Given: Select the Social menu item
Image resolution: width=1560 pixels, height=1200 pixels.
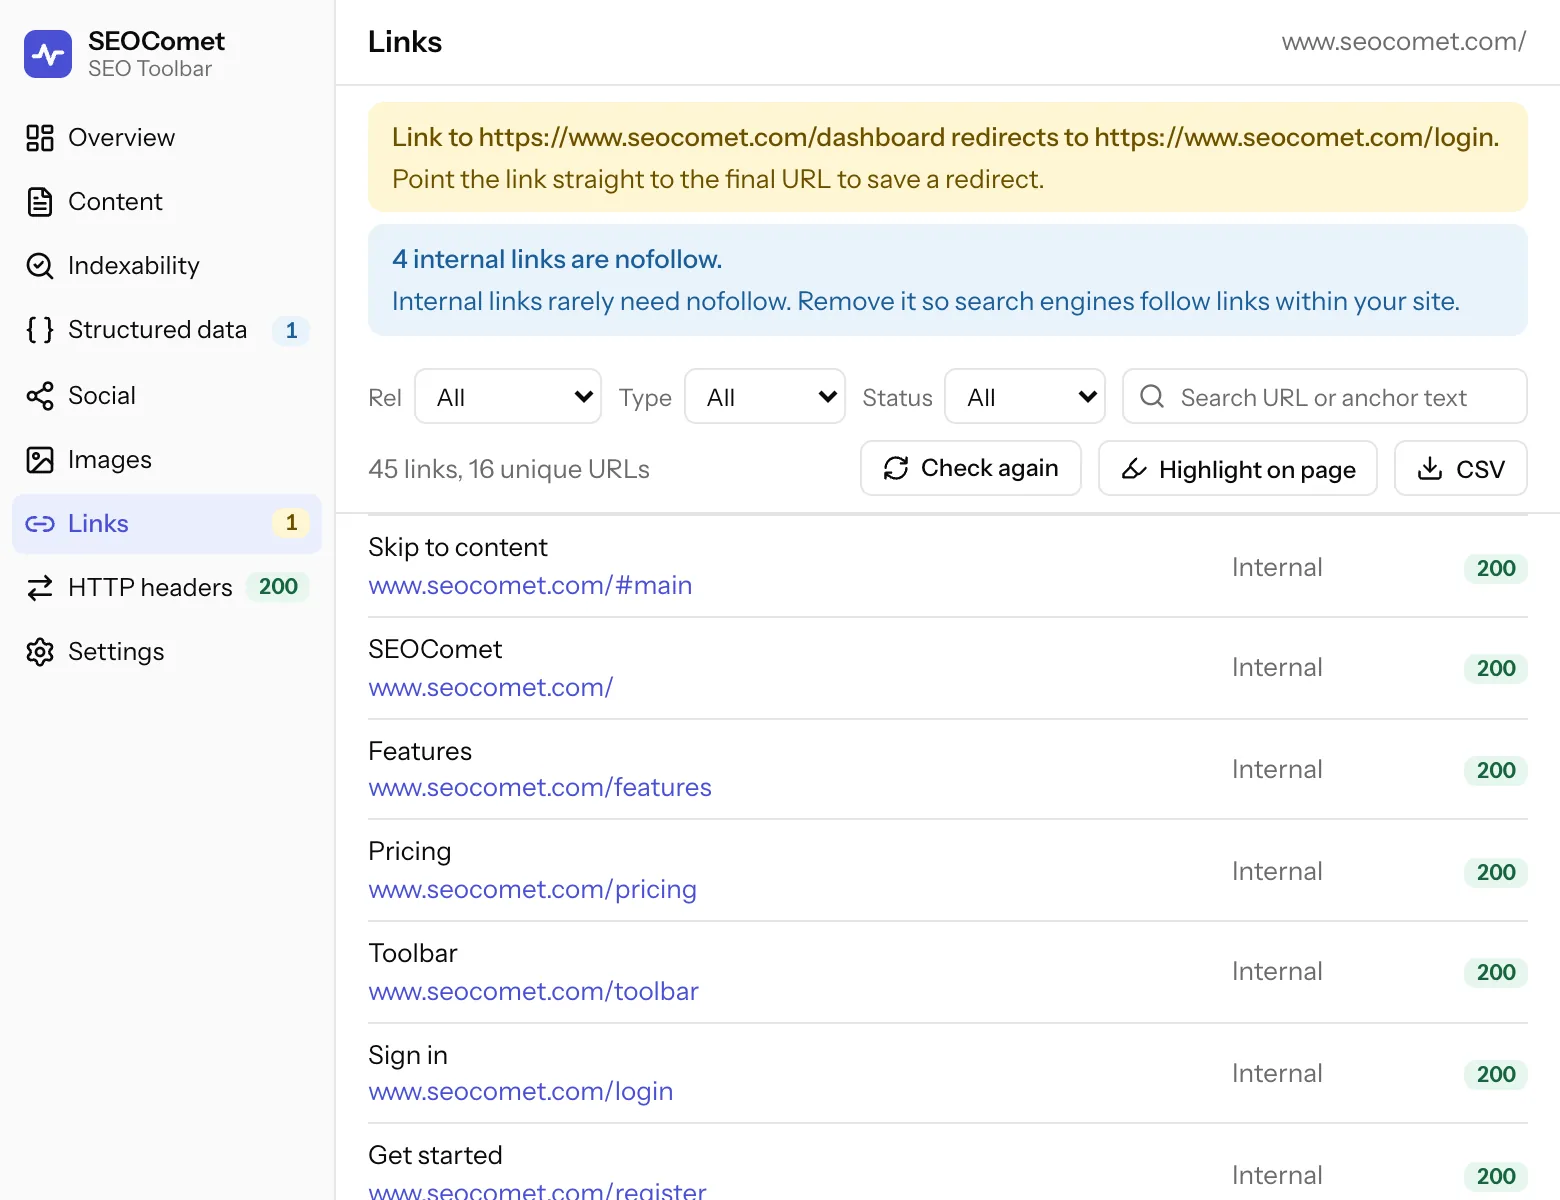Looking at the screenshot, I should coord(167,396).
